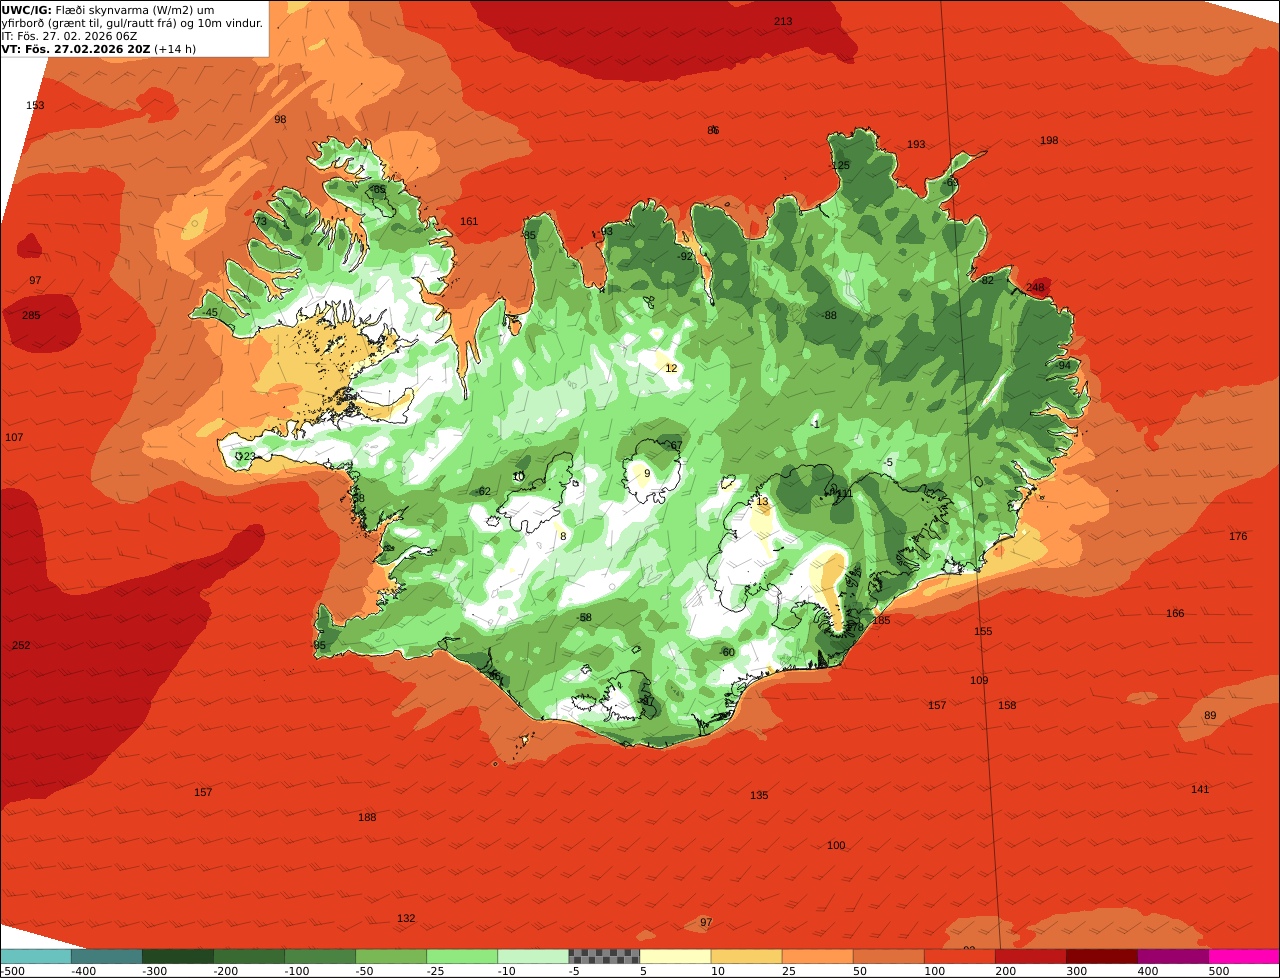The width and height of the screenshot is (1280, 978).
Task: Click the red 200 to 300 legend swatch
Action: tap(1030, 956)
